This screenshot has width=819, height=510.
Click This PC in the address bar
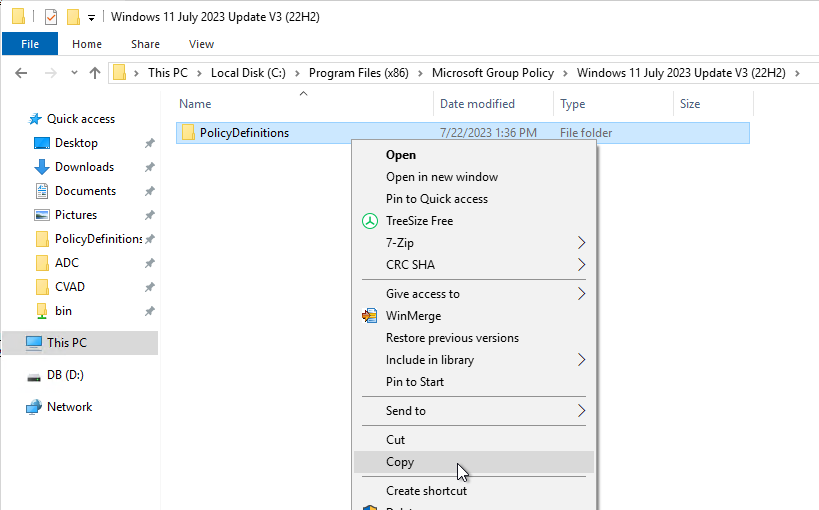pos(168,73)
